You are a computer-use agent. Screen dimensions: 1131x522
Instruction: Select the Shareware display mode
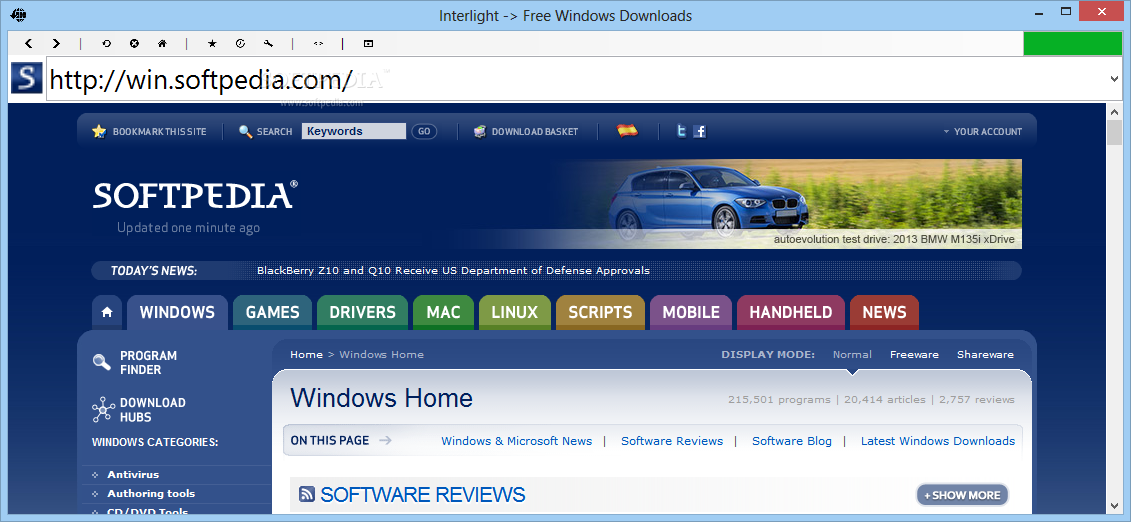coord(985,355)
